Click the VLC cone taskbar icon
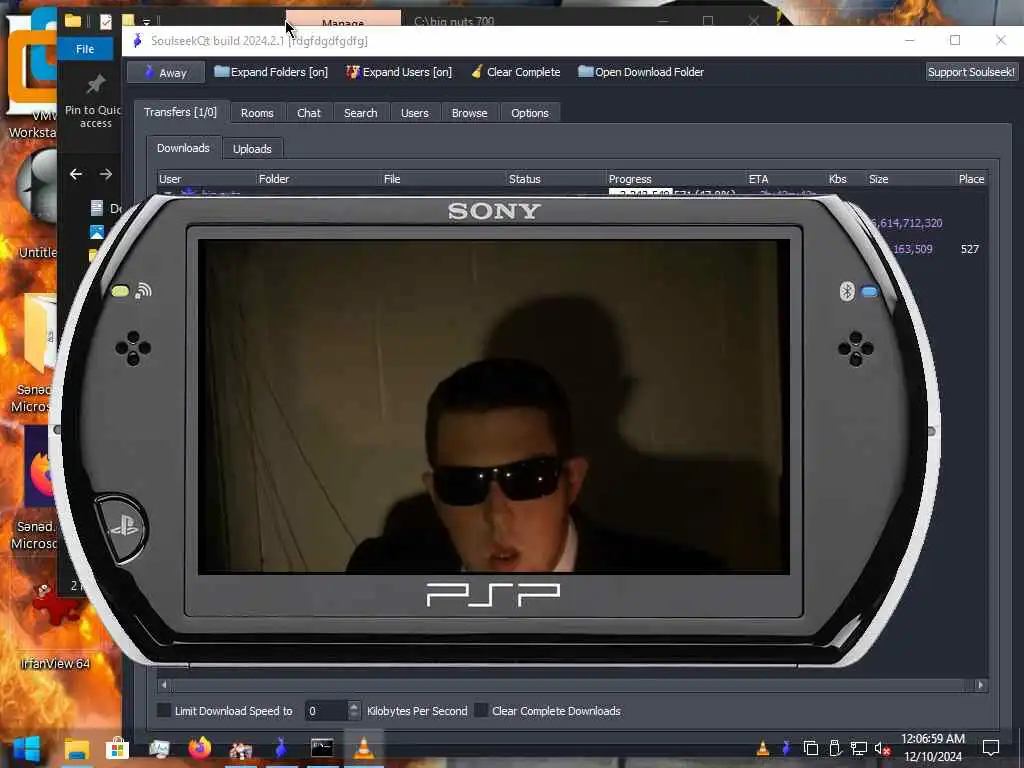The width and height of the screenshot is (1024, 768). 363,748
